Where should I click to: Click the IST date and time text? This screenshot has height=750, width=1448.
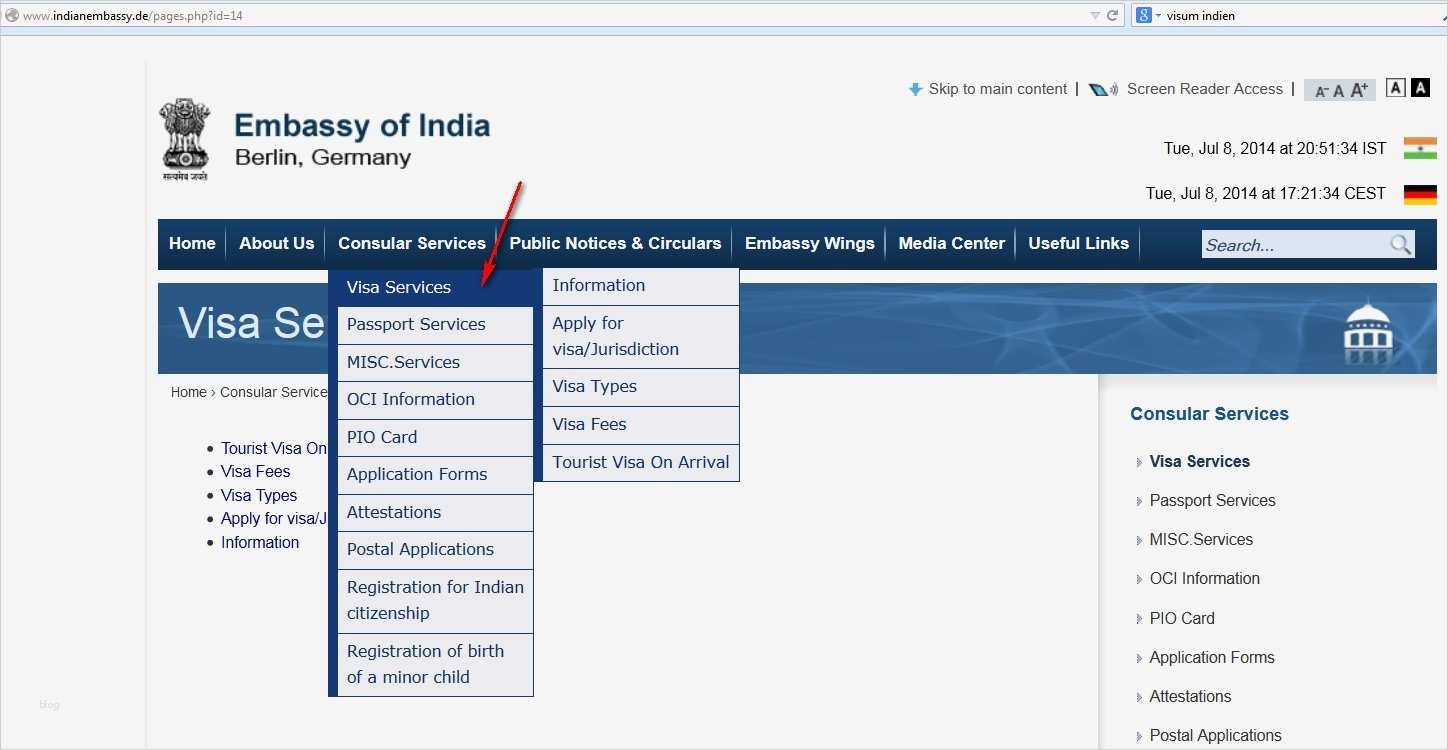click(x=1275, y=148)
